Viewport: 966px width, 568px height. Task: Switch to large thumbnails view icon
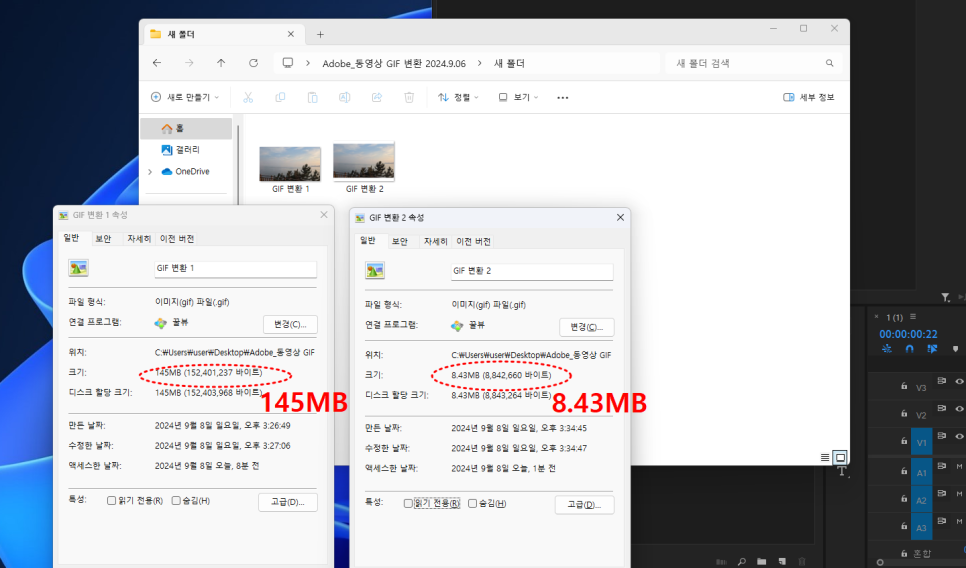[840, 457]
